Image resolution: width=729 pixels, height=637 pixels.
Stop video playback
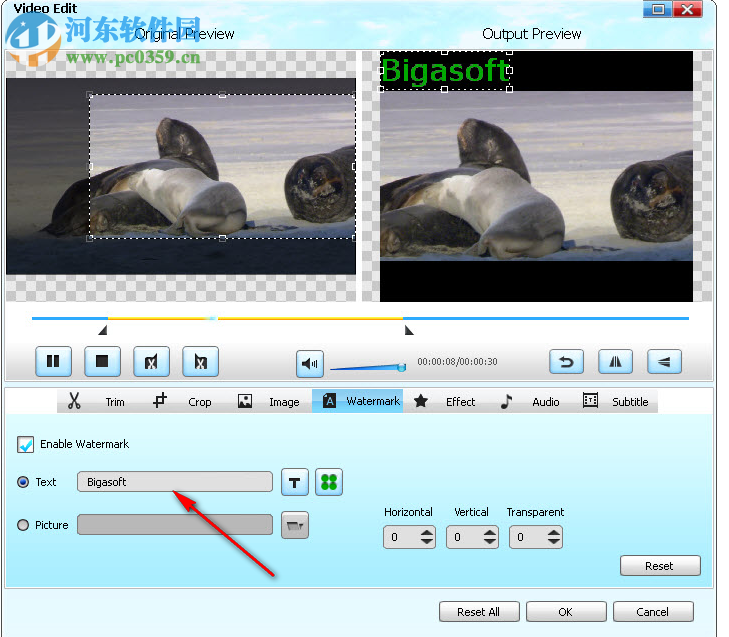tap(103, 361)
